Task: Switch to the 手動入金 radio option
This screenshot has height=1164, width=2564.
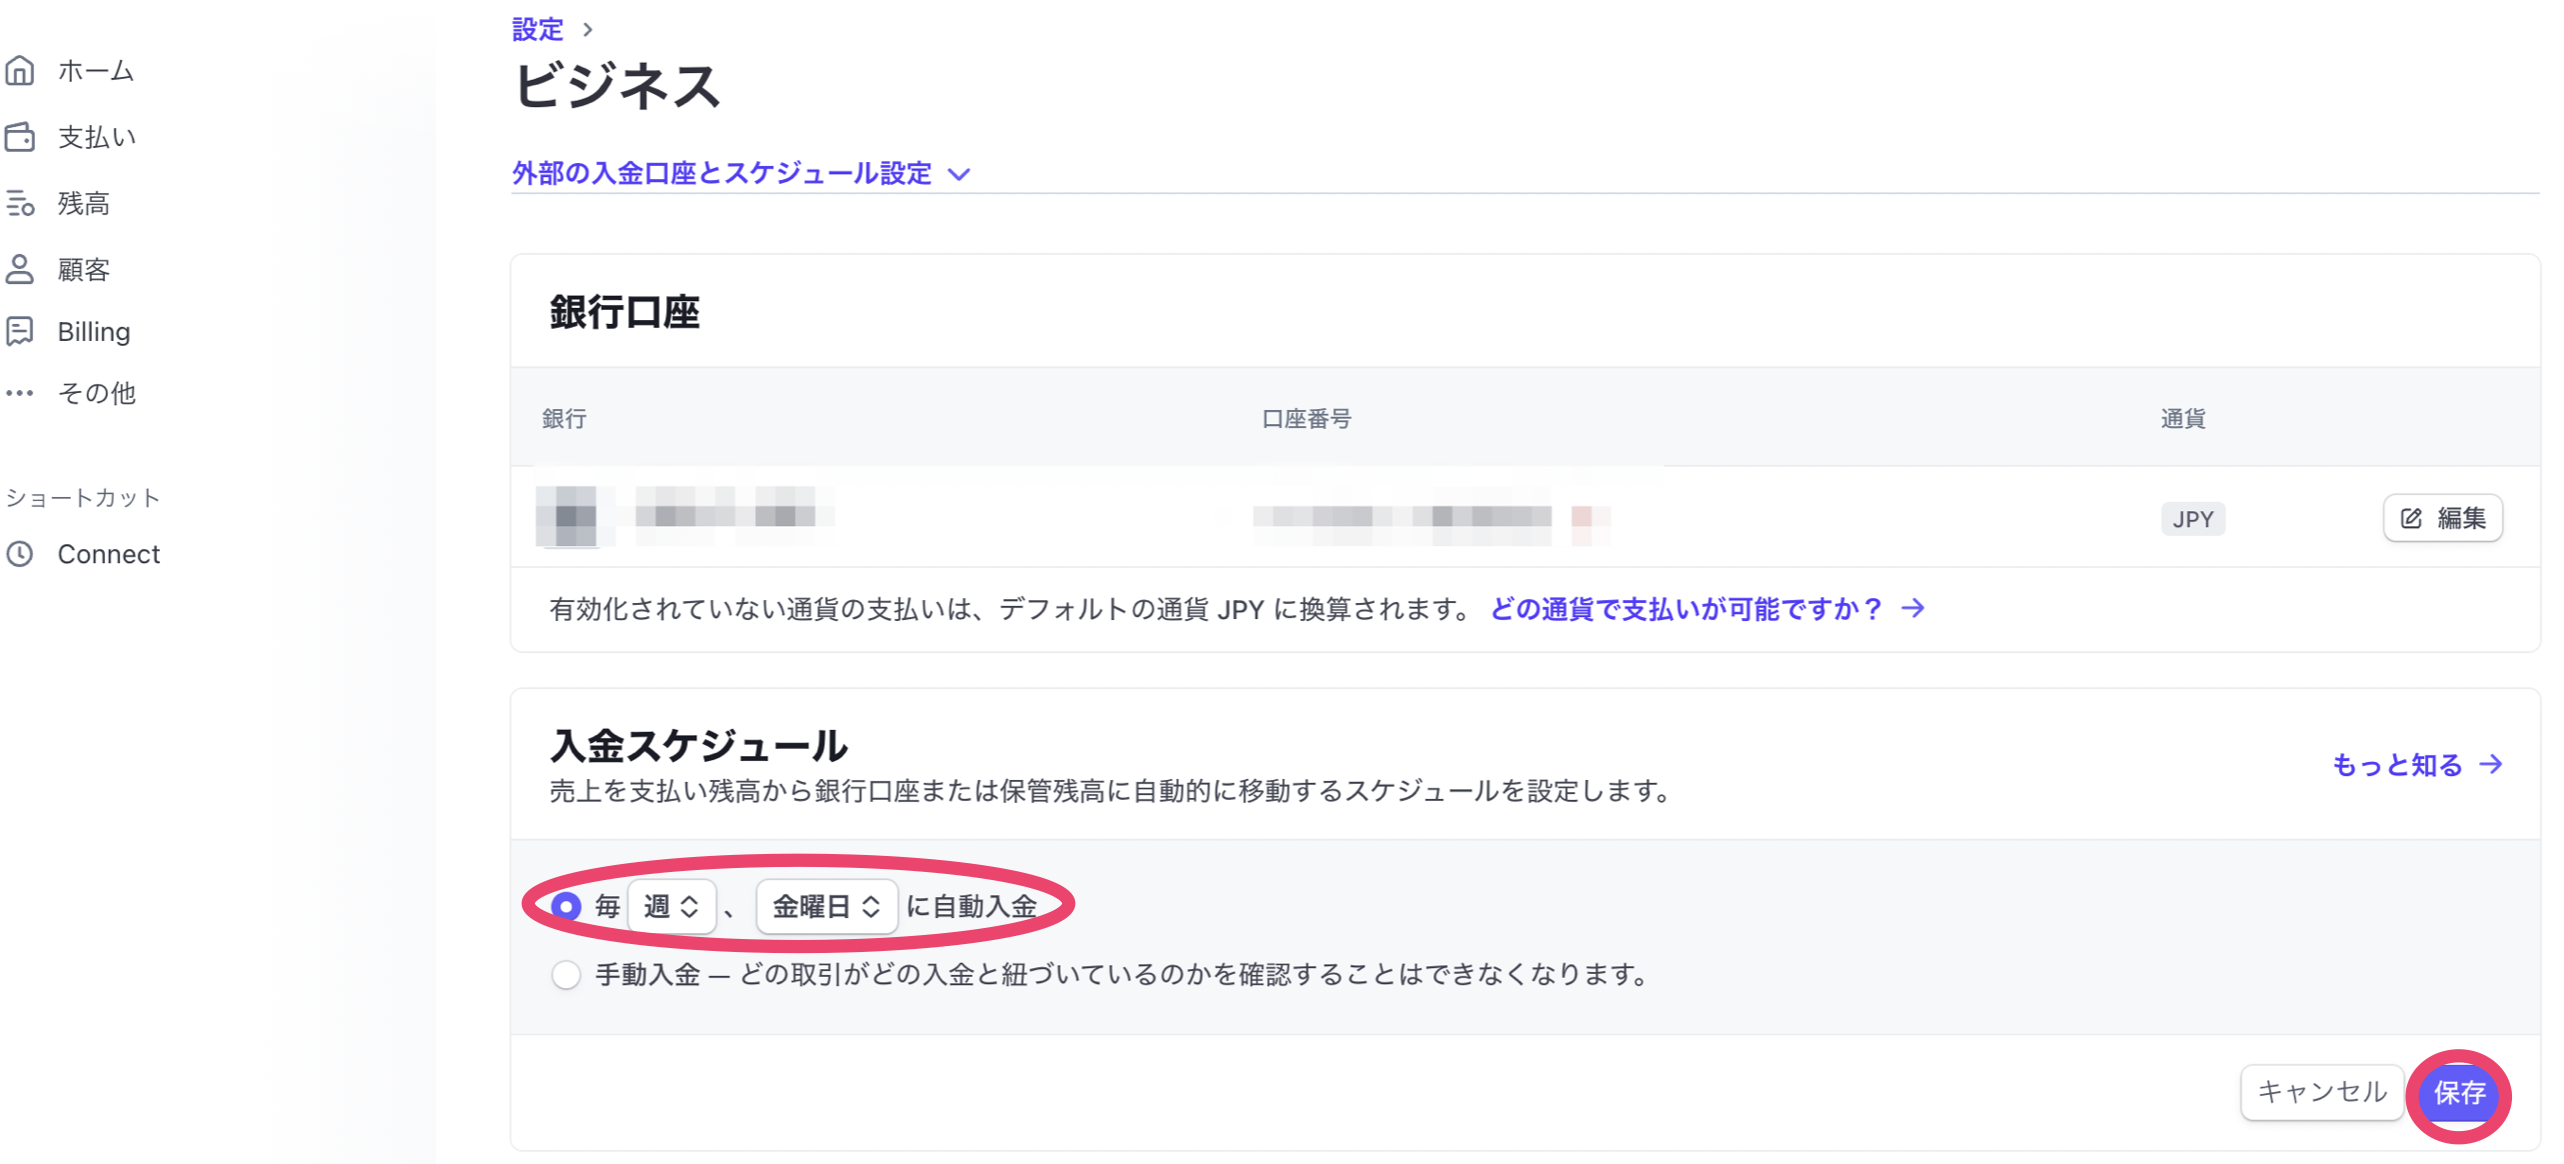Action: pyautogui.click(x=566, y=974)
